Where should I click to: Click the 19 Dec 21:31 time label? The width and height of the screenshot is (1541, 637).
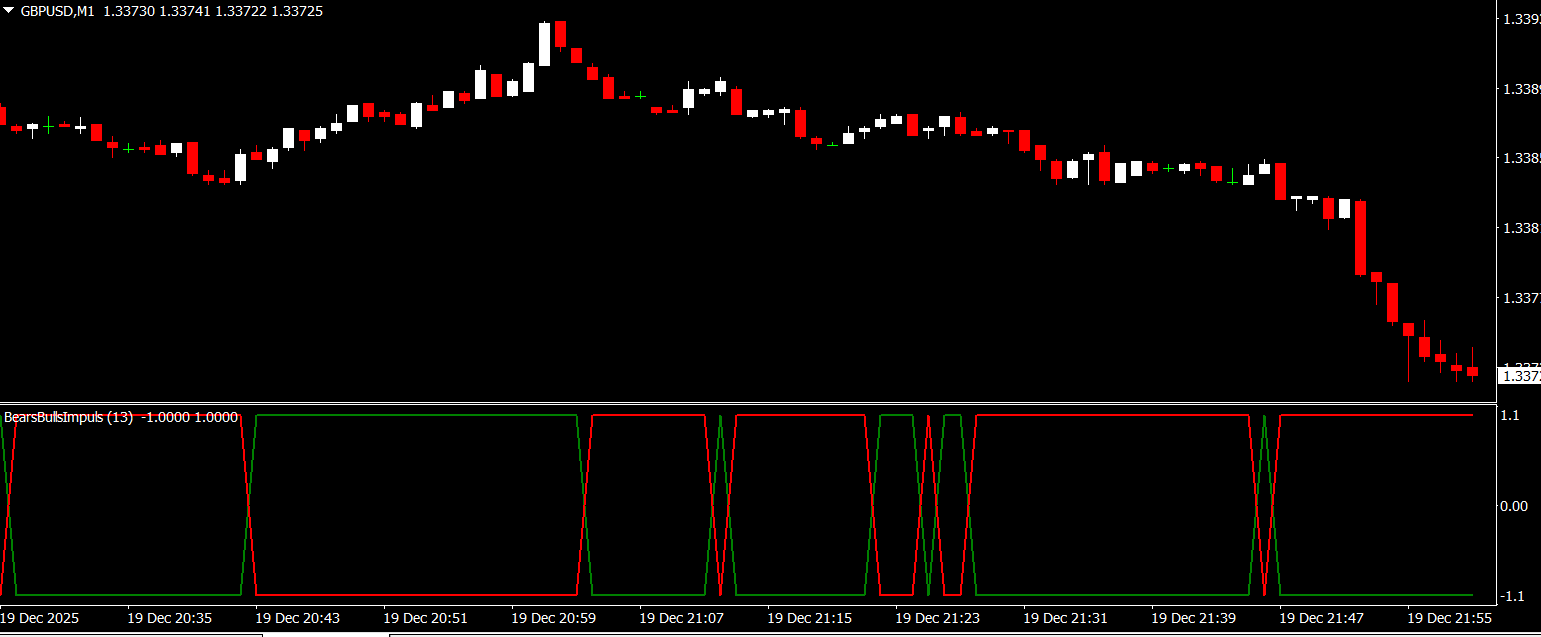1065,619
